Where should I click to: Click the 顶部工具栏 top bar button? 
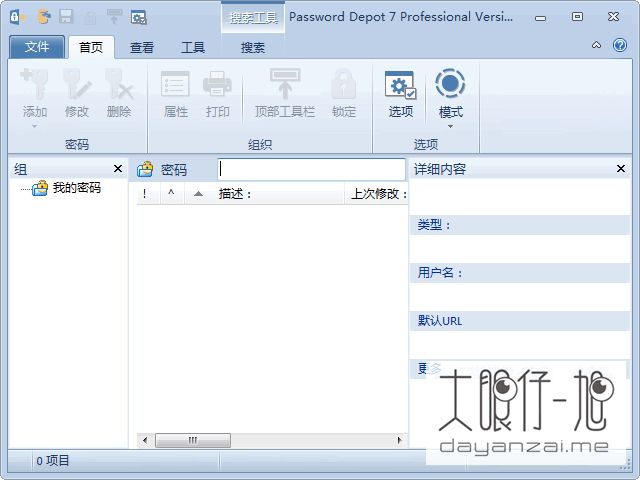coord(285,94)
